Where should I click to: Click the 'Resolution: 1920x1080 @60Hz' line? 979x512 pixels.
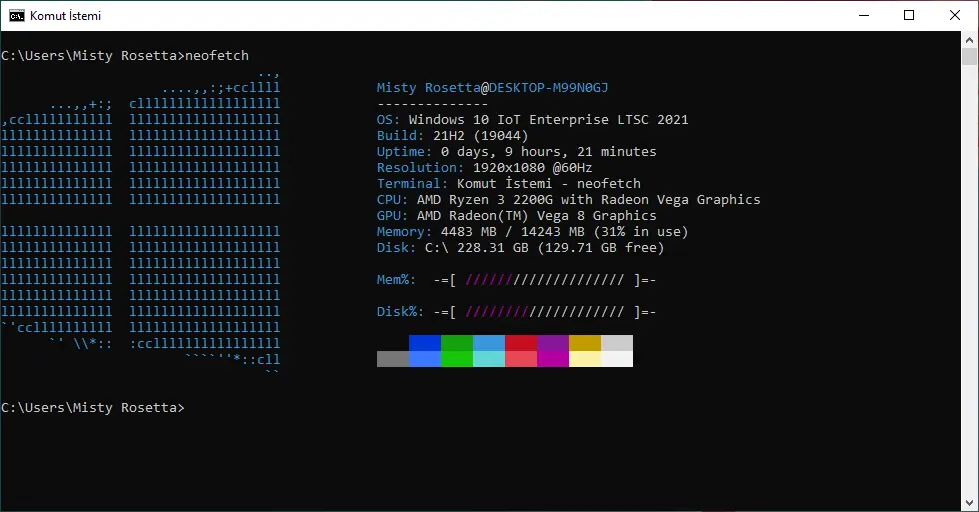[x=485, y=168]
